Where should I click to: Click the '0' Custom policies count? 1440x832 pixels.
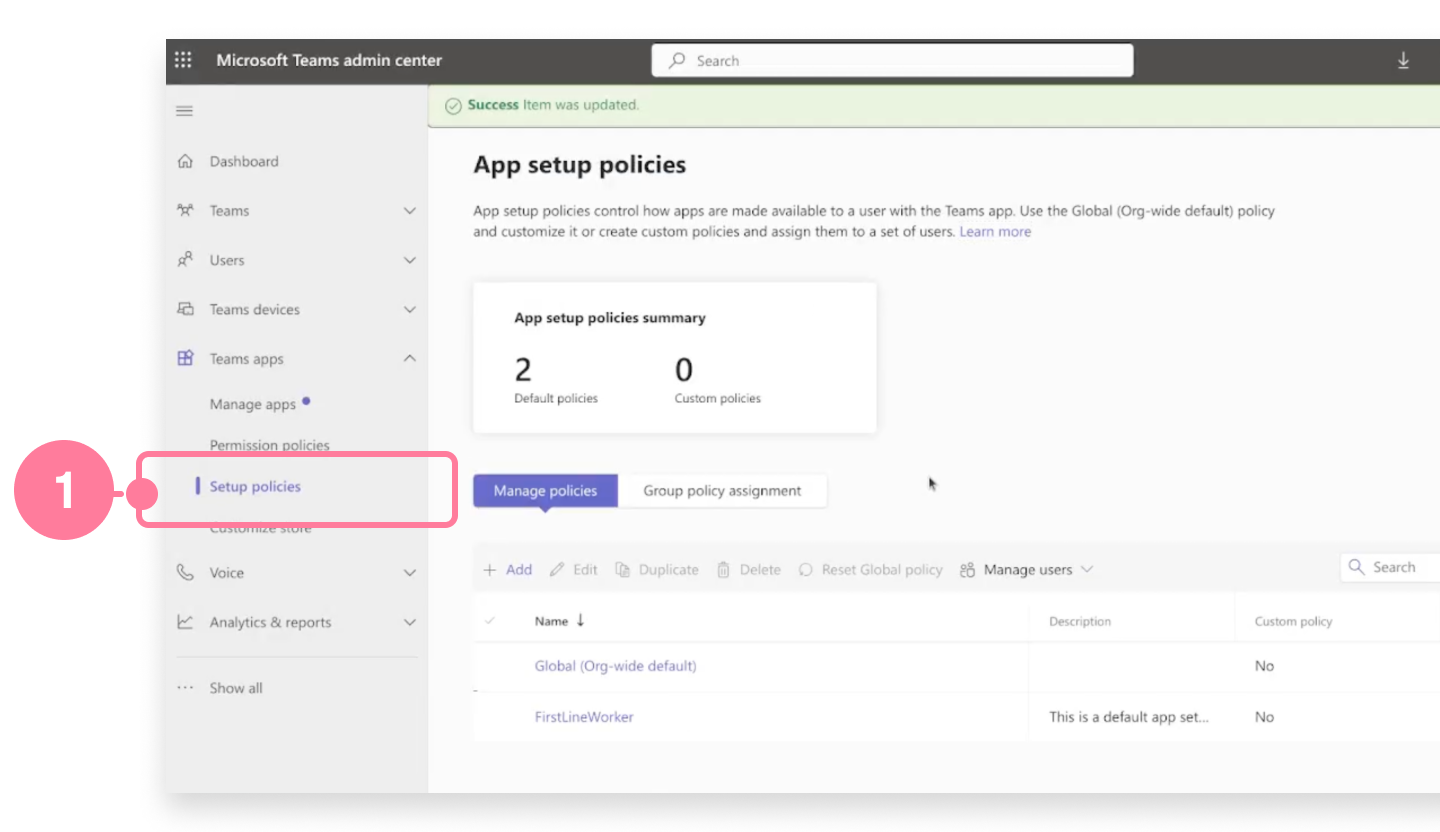pyautogui.click(x=683, y=370)
